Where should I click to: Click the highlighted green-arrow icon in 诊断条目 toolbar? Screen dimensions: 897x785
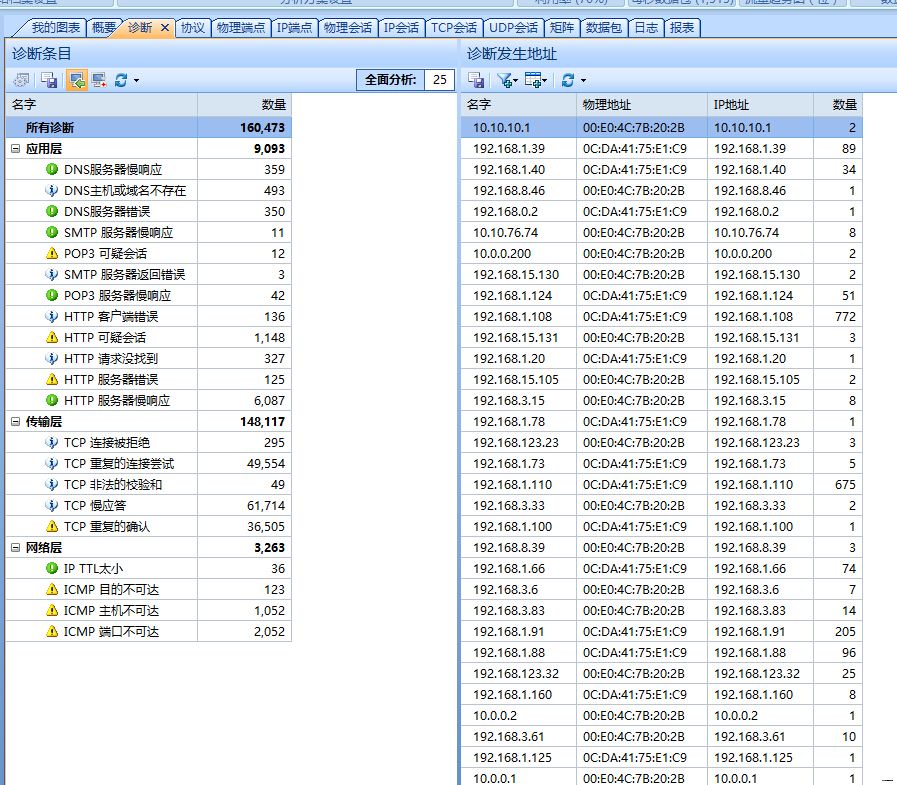(76, 80)
